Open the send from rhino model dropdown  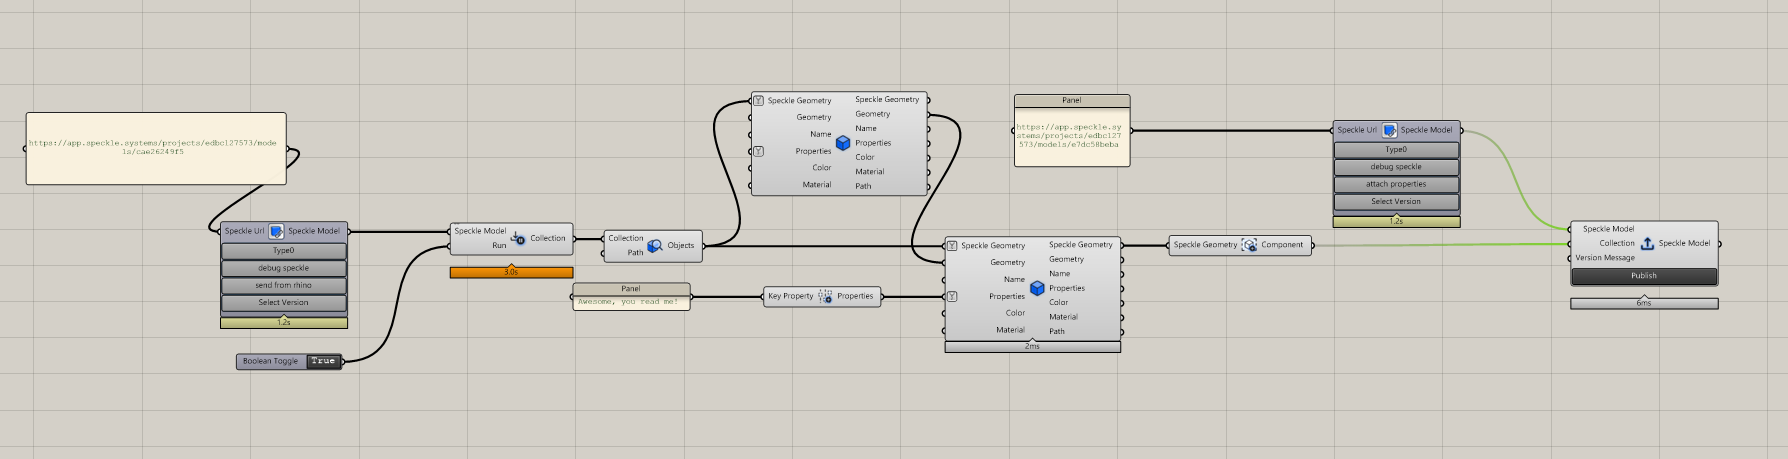(284, 285)
